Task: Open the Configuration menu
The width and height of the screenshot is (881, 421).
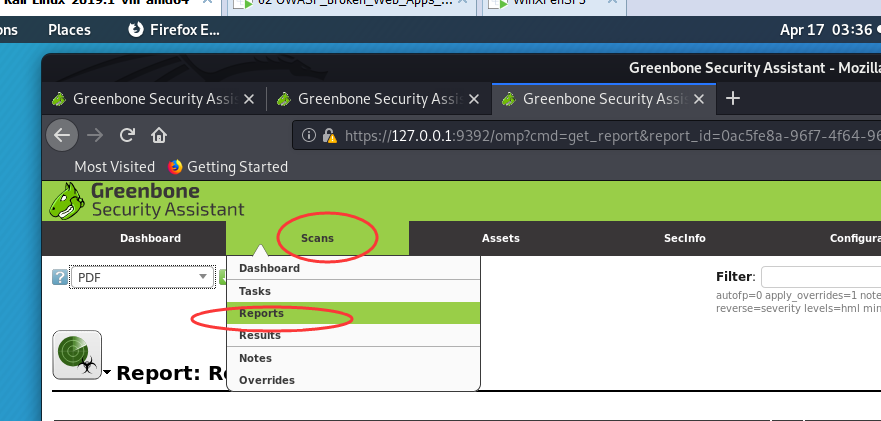Action: (855, 238)
